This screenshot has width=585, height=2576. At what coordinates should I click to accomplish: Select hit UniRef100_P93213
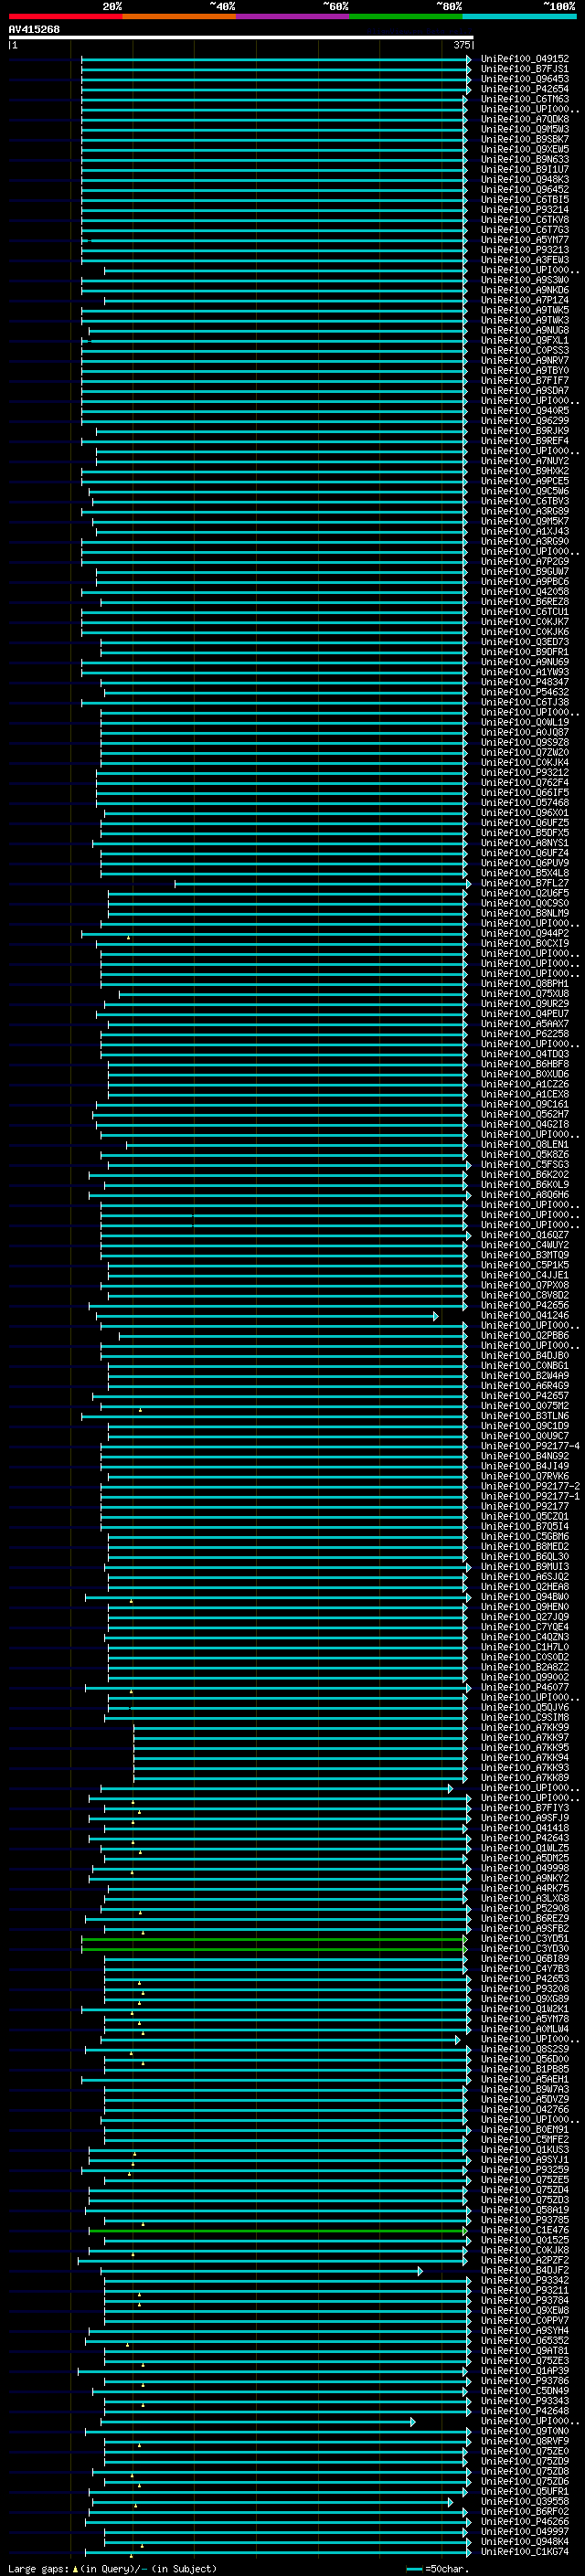pos(525,250)
